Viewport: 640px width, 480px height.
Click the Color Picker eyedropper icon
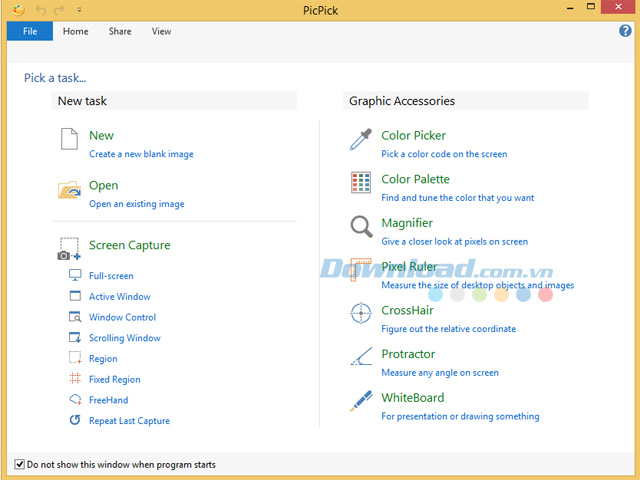pos(360,140)
